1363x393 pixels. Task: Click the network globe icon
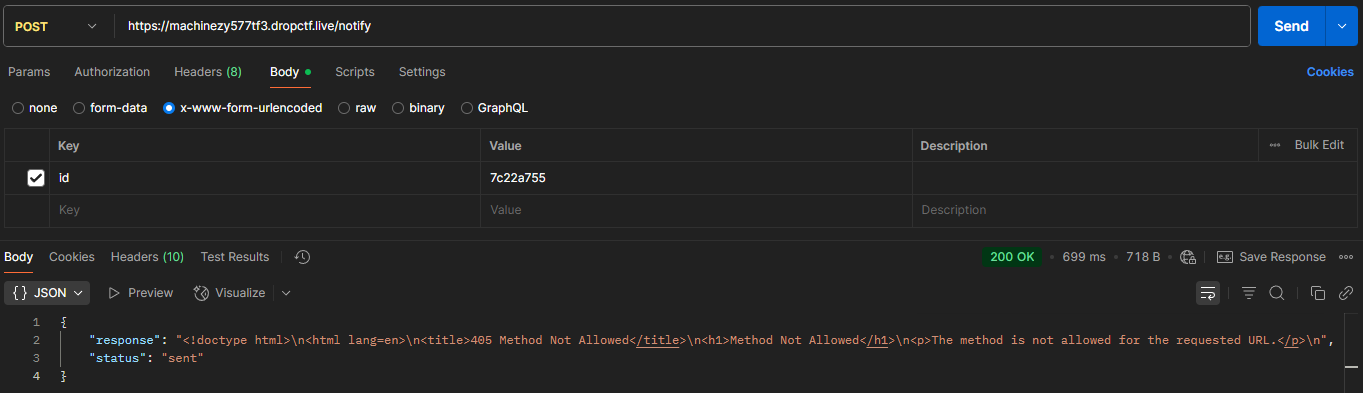coord(1188,257)
